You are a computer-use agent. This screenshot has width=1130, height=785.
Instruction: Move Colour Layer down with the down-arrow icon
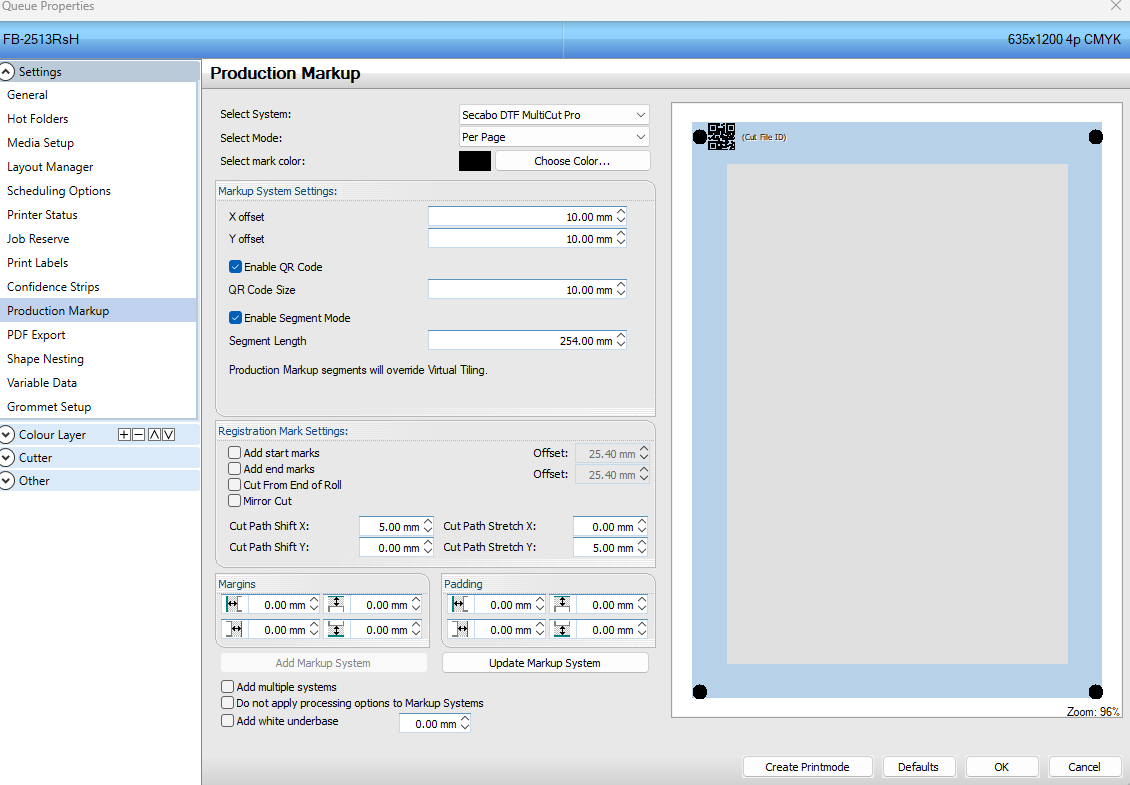point(166,434)
